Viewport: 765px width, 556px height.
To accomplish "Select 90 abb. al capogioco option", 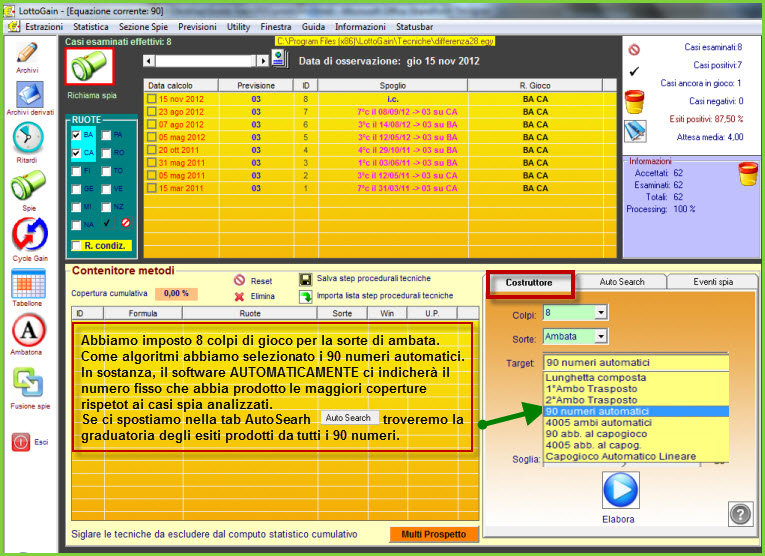I will (636, 434).
